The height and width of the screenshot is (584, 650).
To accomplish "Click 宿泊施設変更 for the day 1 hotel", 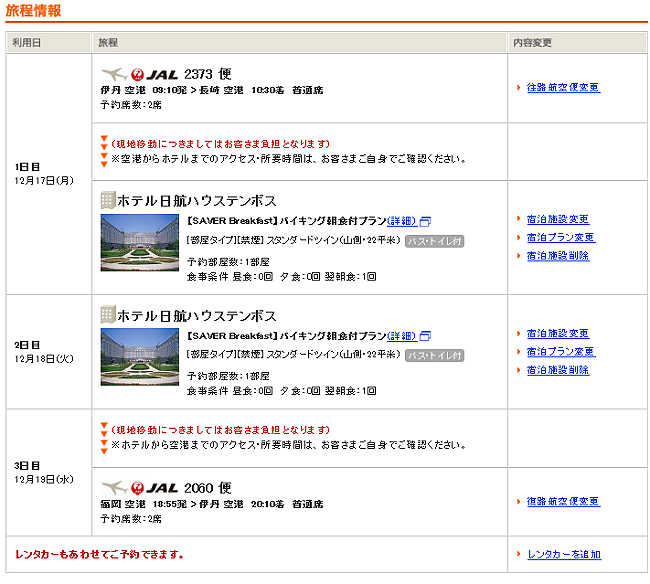I will pyautogui.click(x=557, y=220).
